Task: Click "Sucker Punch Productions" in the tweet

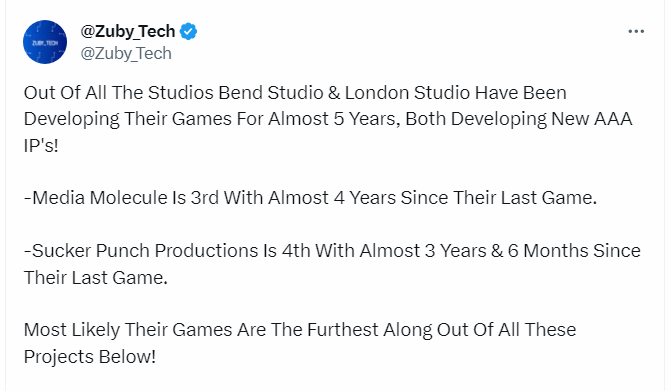Action: pos(145,251)
